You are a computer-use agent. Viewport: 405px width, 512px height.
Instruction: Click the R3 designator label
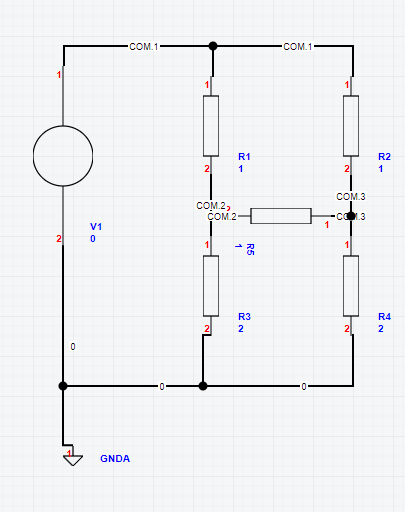tap(244, 317)
